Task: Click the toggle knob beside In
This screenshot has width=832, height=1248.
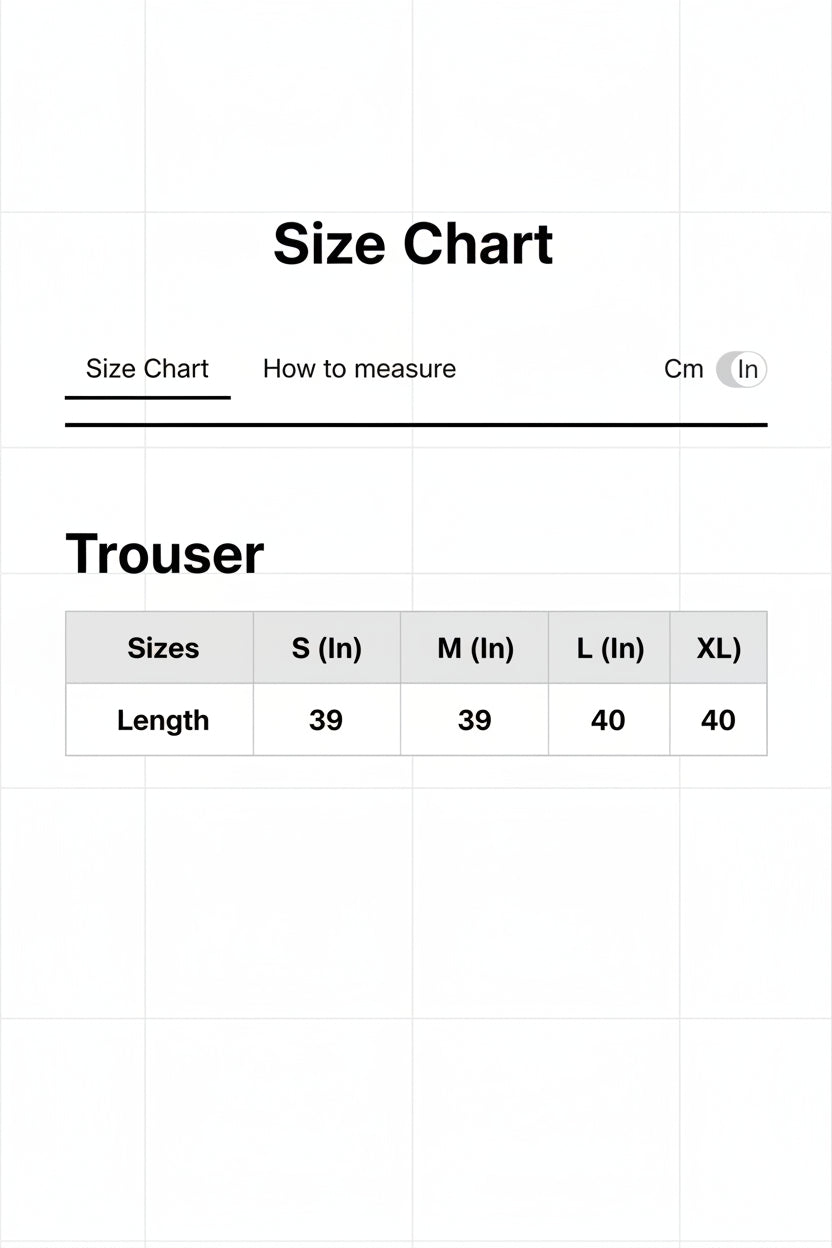Action: click(750, 370)
